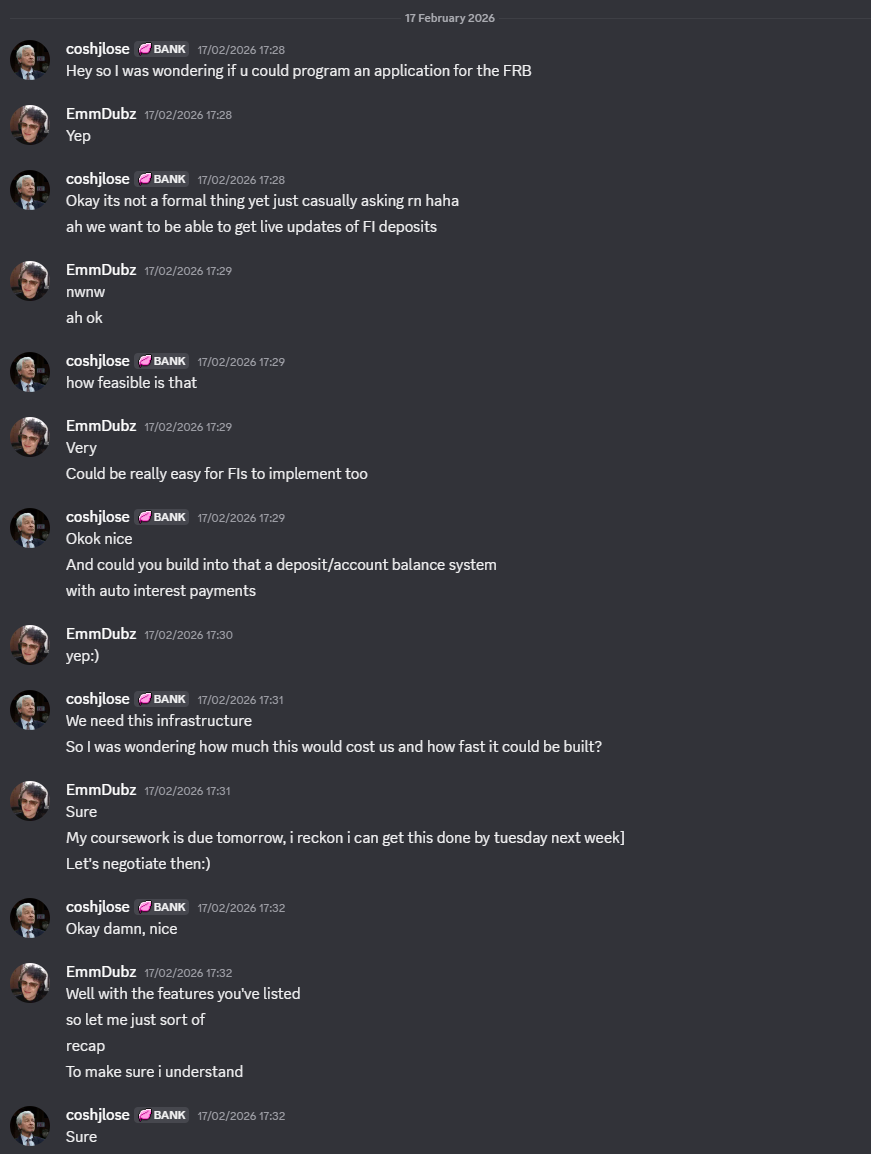Click the message "Let's negotiate then:)"
The image size is (871, 1154).
click(138, 864)
